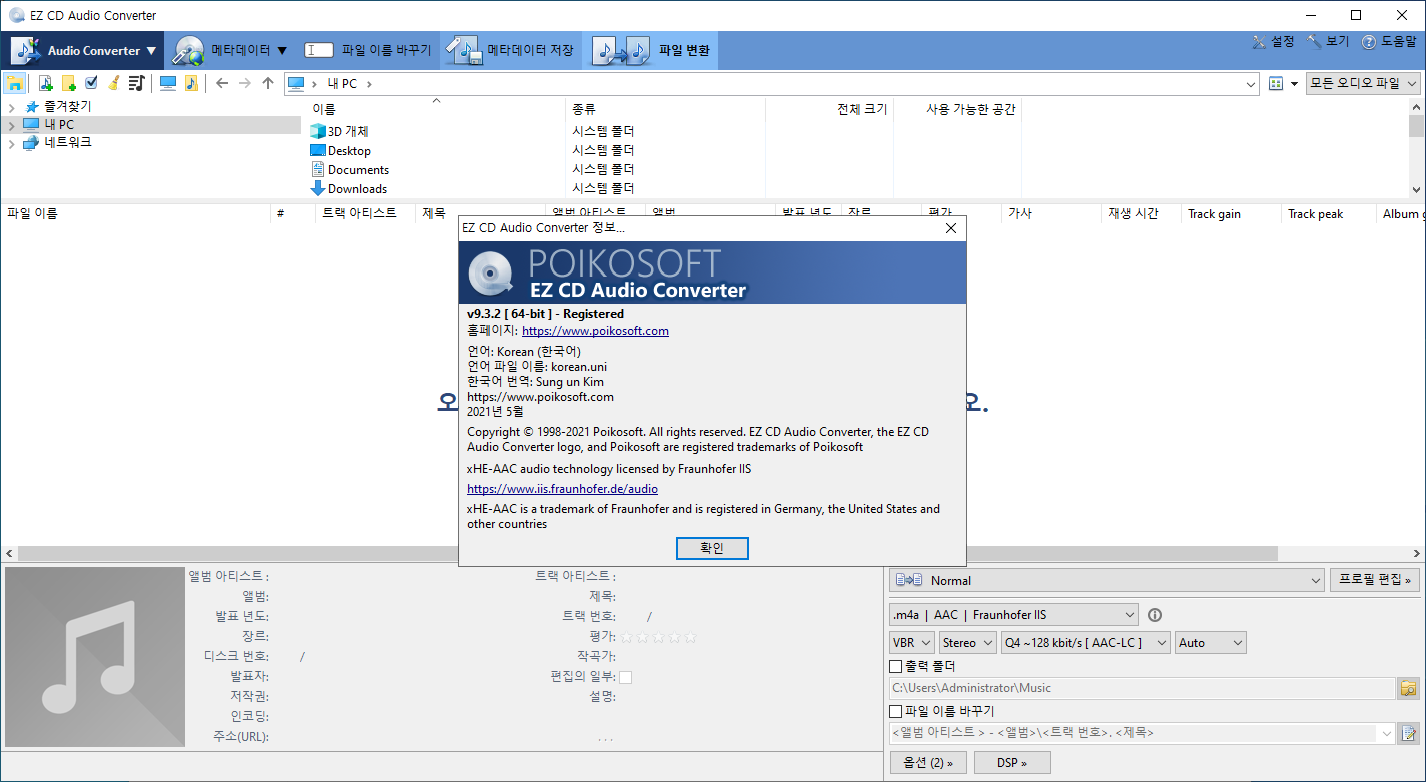Expand the 네트워크 tree node
Viewport: 1426px width, 782px height.
click(x=11, y=143)
